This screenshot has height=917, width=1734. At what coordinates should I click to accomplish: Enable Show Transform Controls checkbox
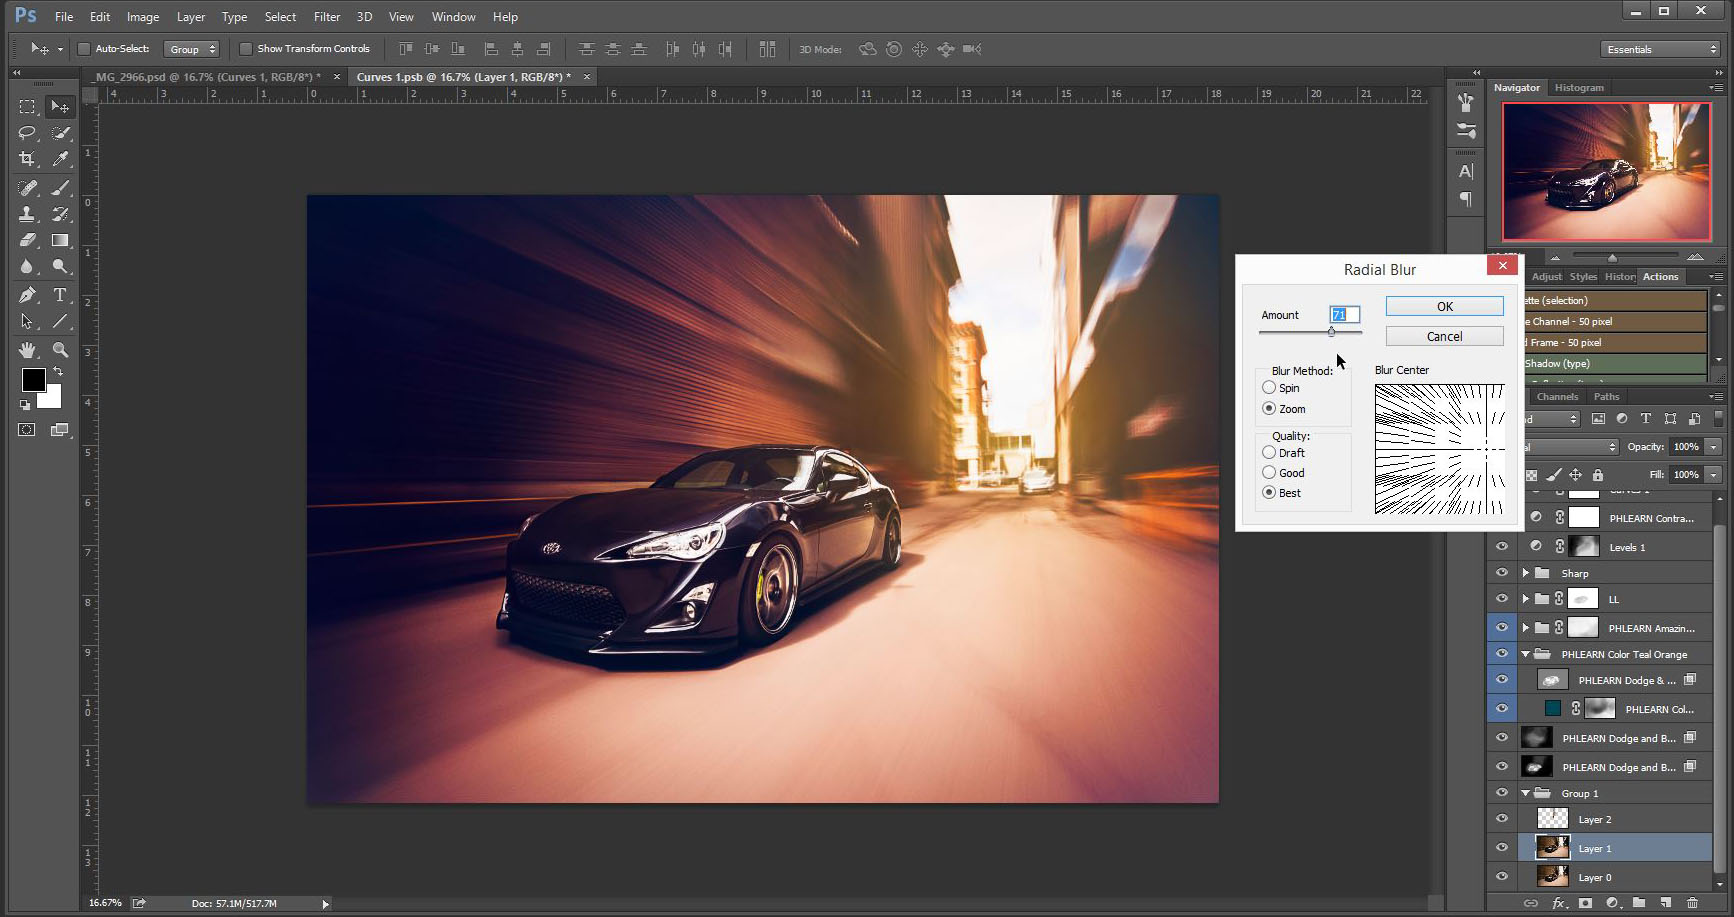coord(246,49)
